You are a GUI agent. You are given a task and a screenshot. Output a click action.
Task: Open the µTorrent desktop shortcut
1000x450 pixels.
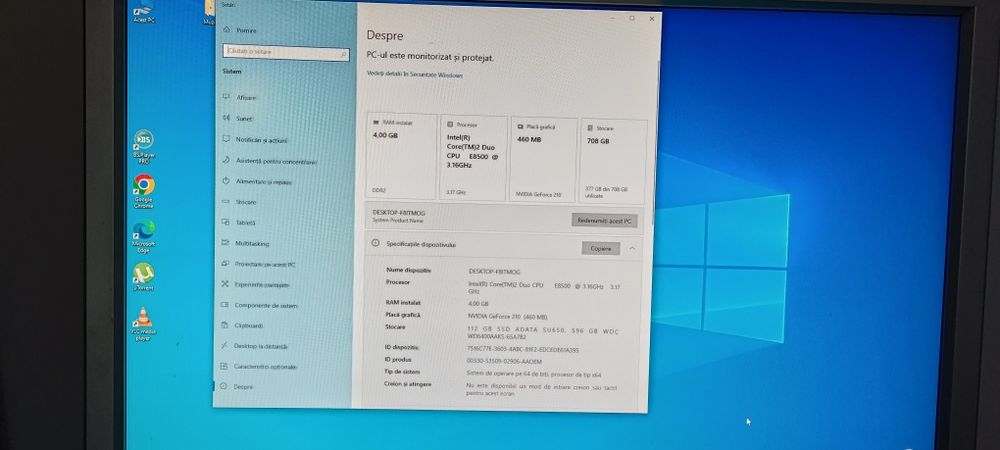[x=143, y=277]
